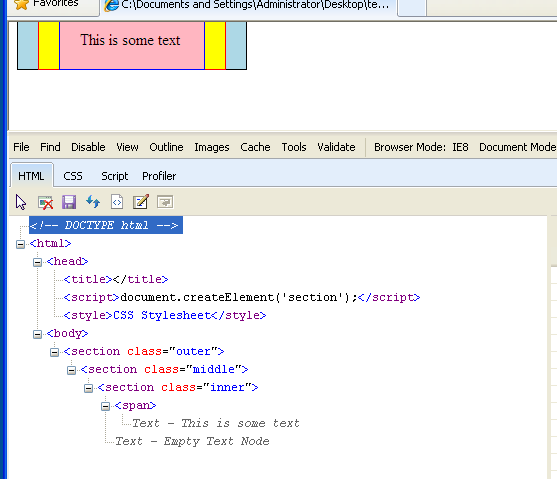
Task: Activate the select element by click arrow
Action: coord(21,202)
